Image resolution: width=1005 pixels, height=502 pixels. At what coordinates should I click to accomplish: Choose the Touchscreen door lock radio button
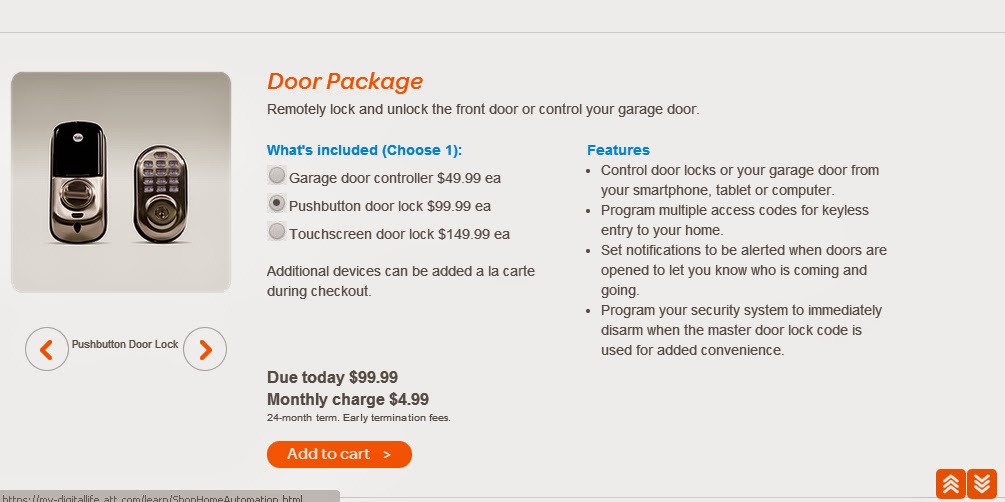(277, 232)
